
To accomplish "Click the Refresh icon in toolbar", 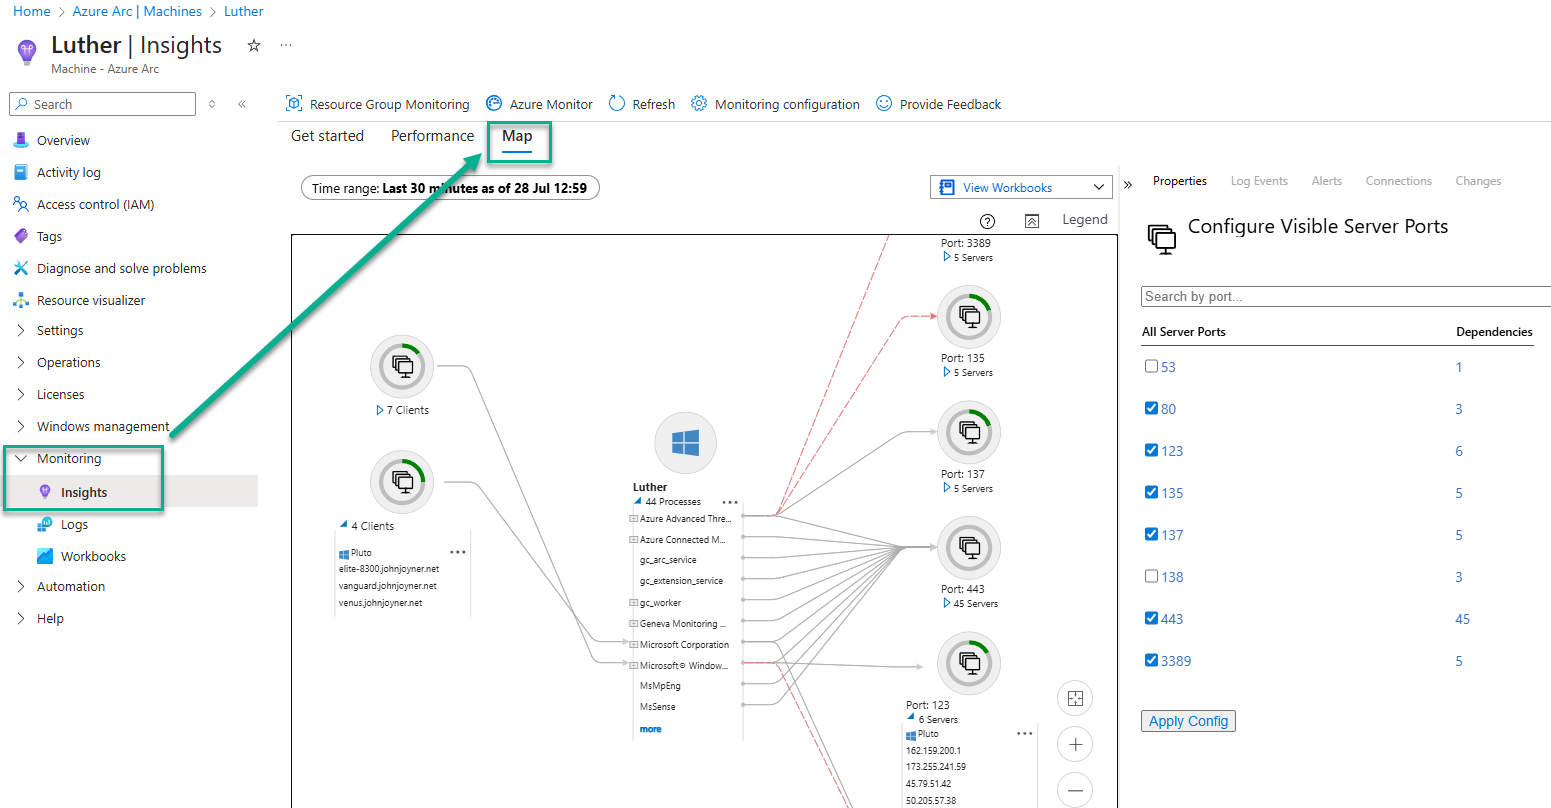I will click(x=617, y=104).
